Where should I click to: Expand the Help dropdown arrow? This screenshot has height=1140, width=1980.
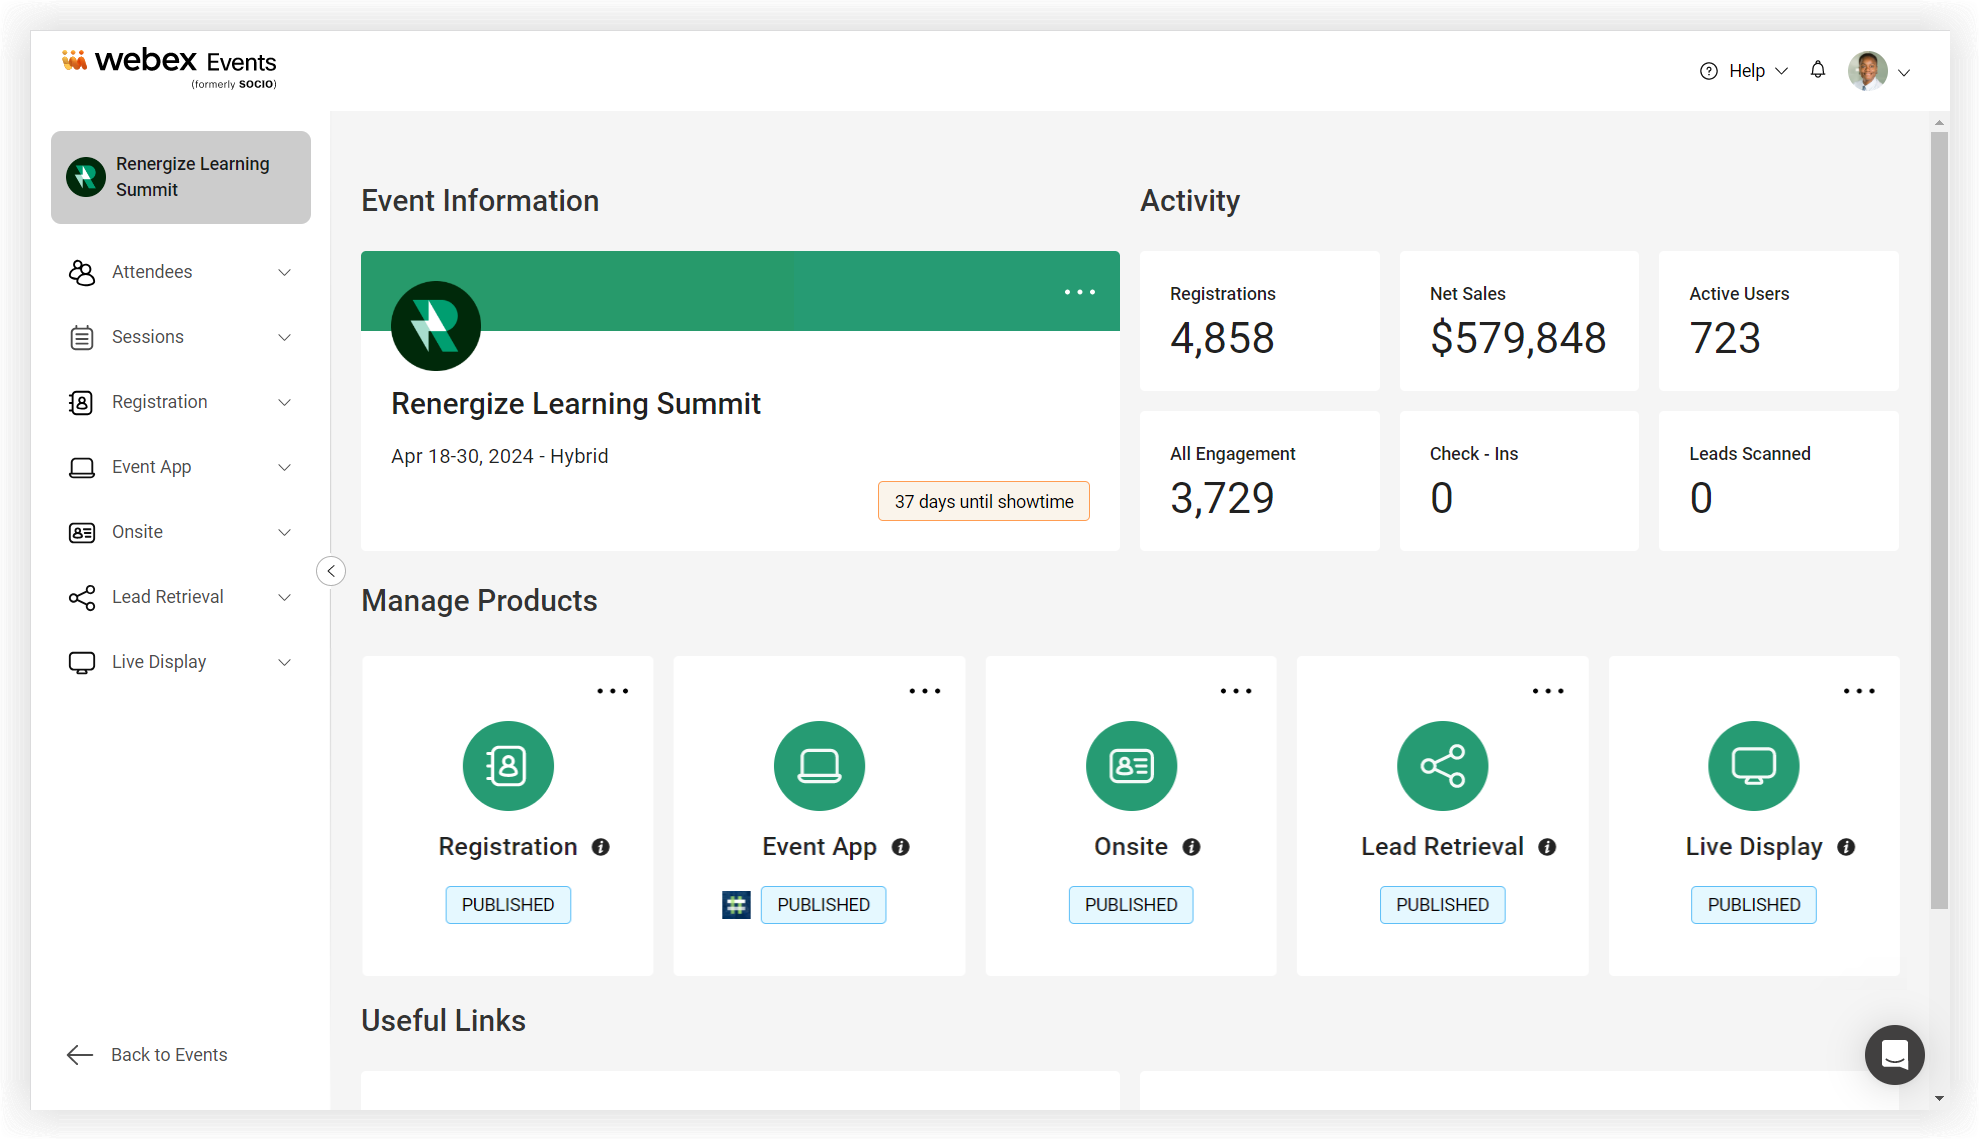1781,71
